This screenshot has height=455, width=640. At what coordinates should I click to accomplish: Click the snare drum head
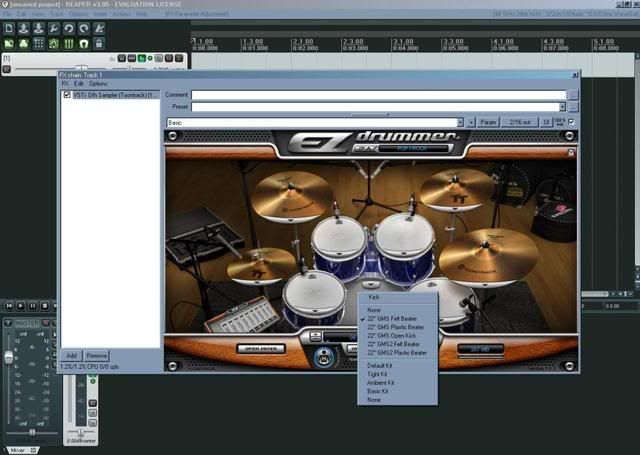point(314,293)
